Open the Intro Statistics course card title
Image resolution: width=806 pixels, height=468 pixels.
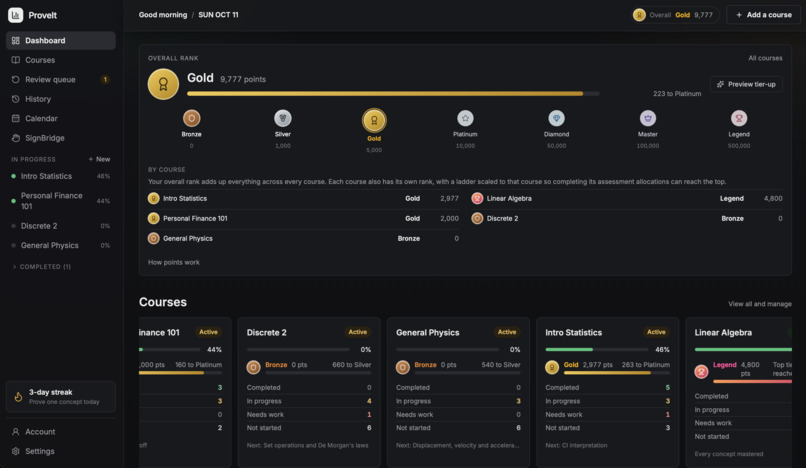click(x=574, y=333)
